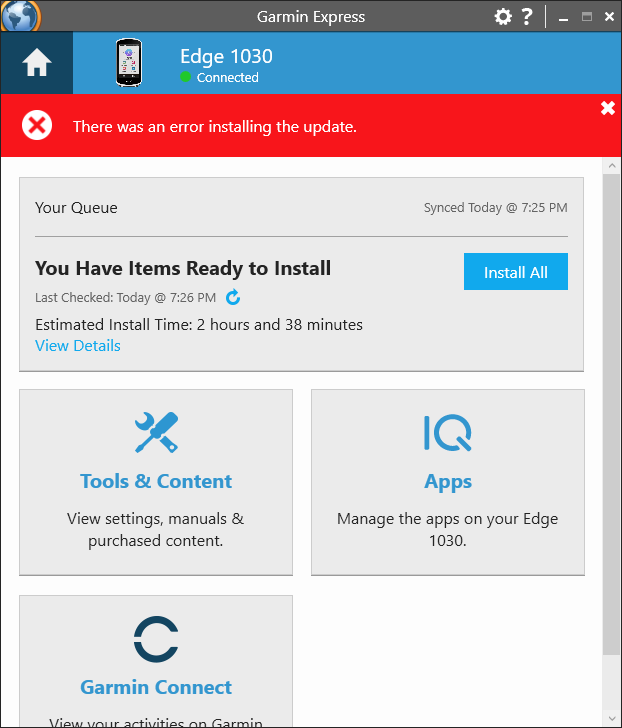Image resolution: width=622 pixels, height=728 pixels.
Task: Dismiss the red error banner
Action: pos(608,108)
